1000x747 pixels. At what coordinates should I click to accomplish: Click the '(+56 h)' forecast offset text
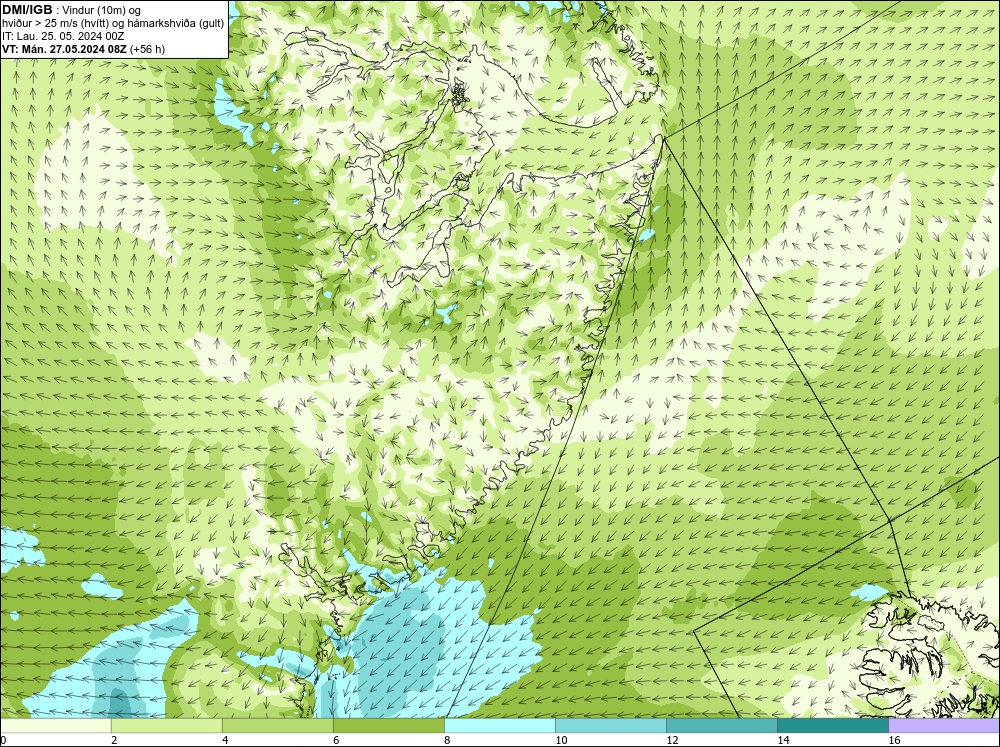pos(147,48)
